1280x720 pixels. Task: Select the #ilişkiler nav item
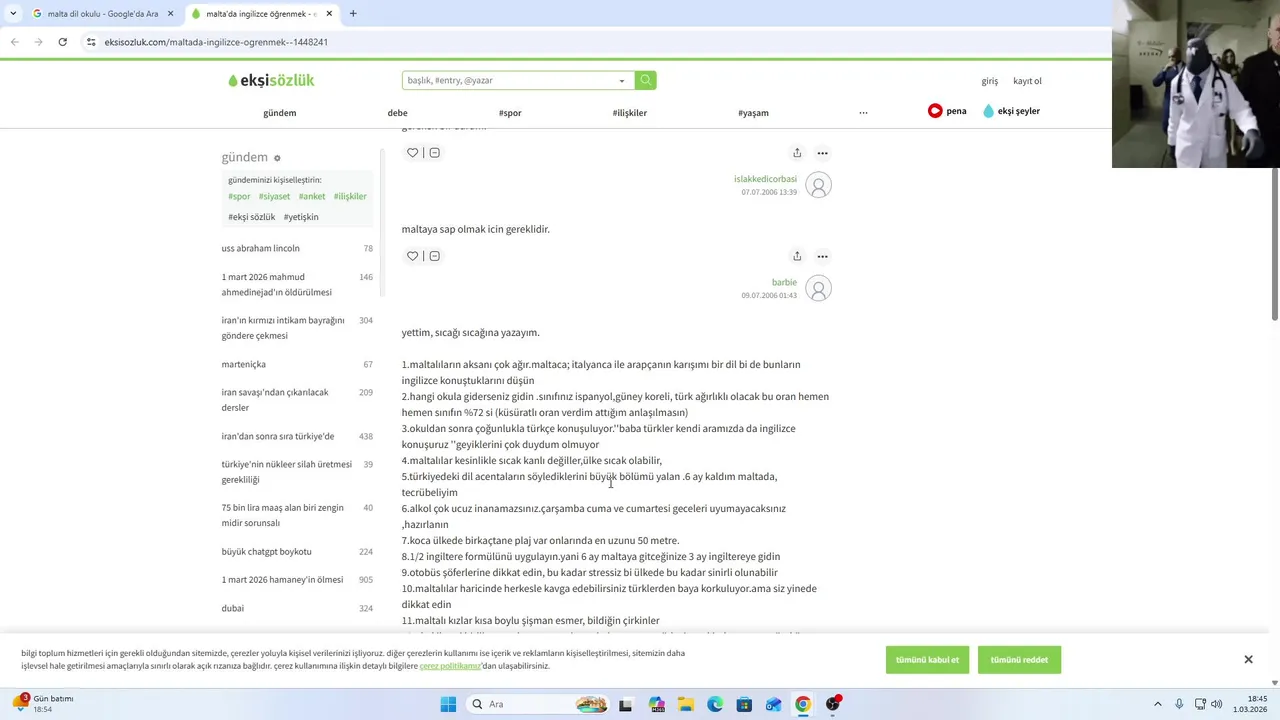coord(629,113)
